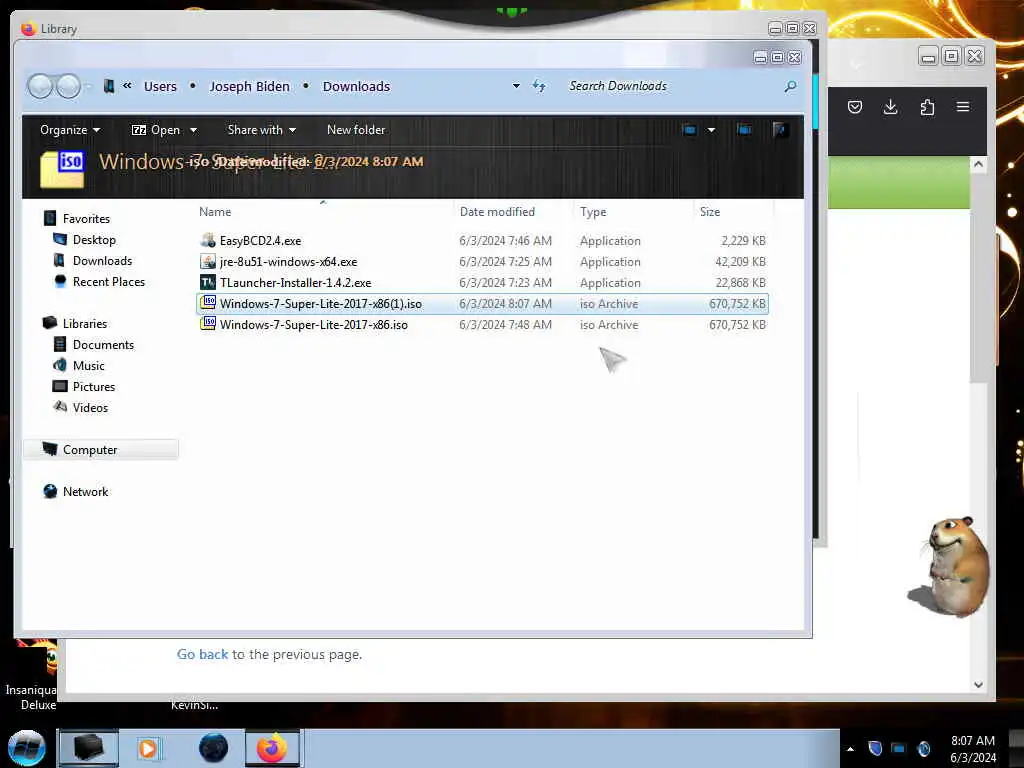Click the Forward navigation button in Explorer

pyautogui.click(x=69, y=86)
